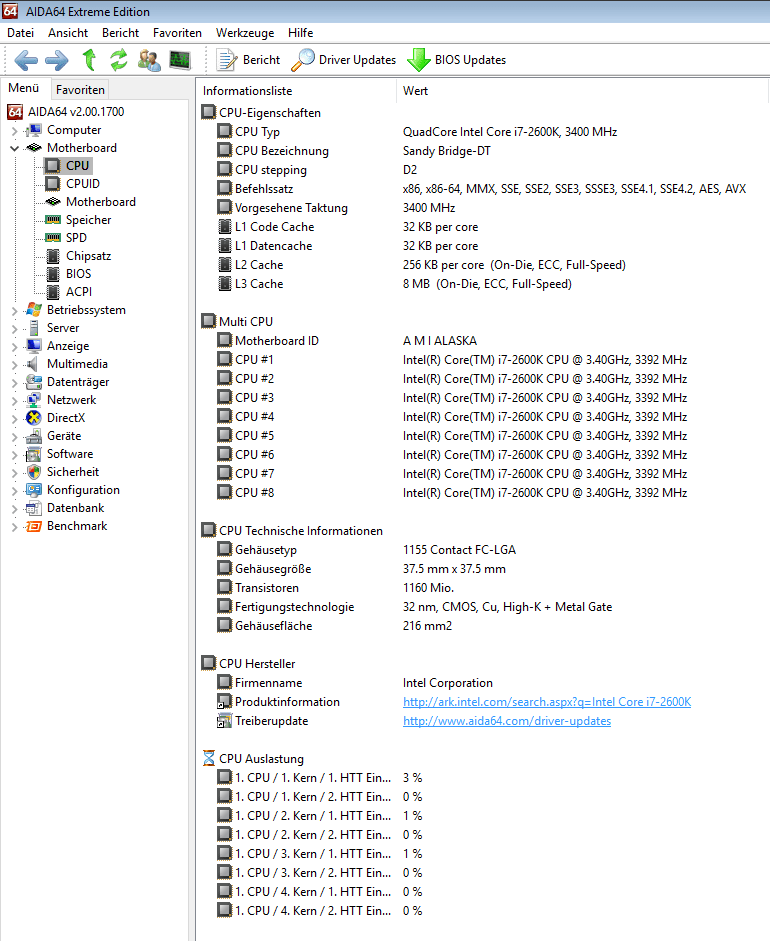Expand the Computer tree node
Screen dimensions: 770x941
(14, 130)
